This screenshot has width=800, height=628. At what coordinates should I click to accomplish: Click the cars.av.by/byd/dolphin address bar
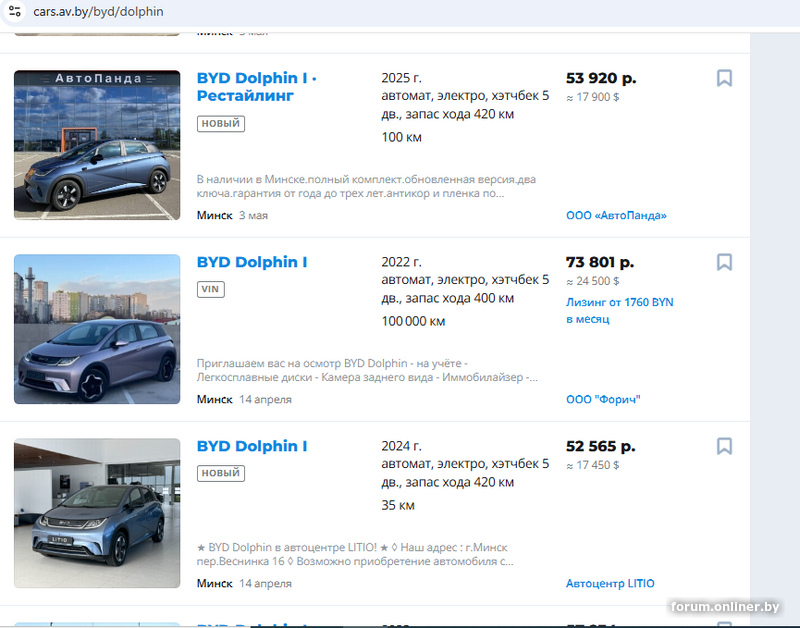coord(98,11)
